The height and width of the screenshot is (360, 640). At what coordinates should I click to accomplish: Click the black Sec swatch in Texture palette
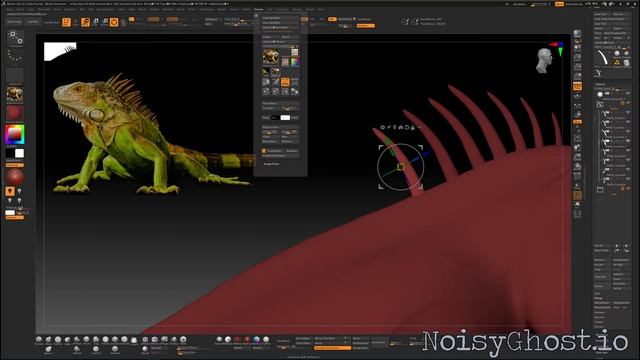(x=276, y=118)
